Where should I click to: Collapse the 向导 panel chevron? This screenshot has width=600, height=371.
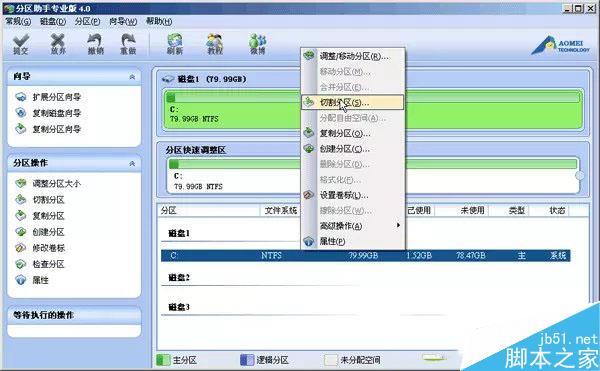[132, 77]
